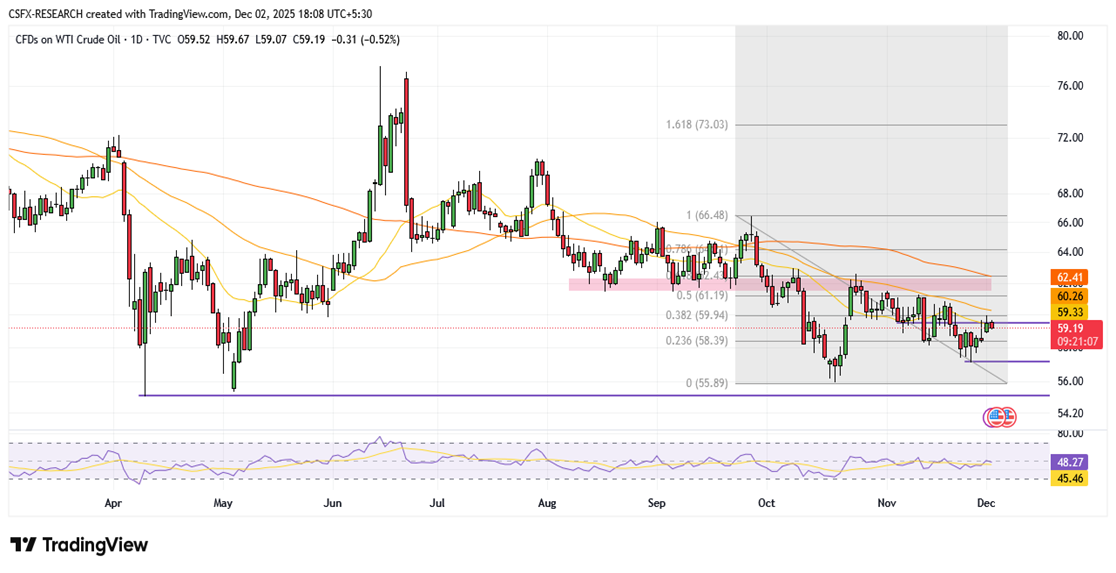The image size is (1116, 573).
Task: Select the 1.618 (73.03) Fibonacci extension level
Action: [696, 125]
